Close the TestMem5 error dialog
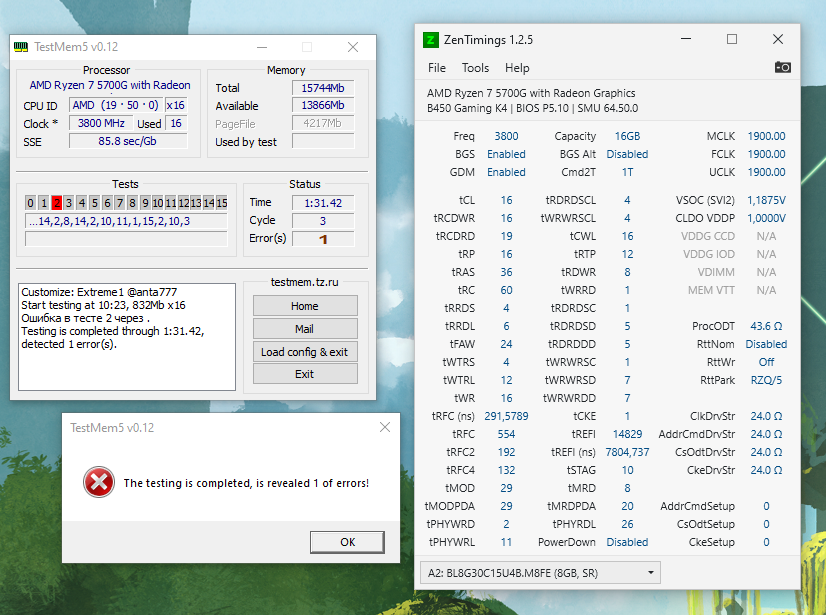826x615 pixels. coord(385,427)
